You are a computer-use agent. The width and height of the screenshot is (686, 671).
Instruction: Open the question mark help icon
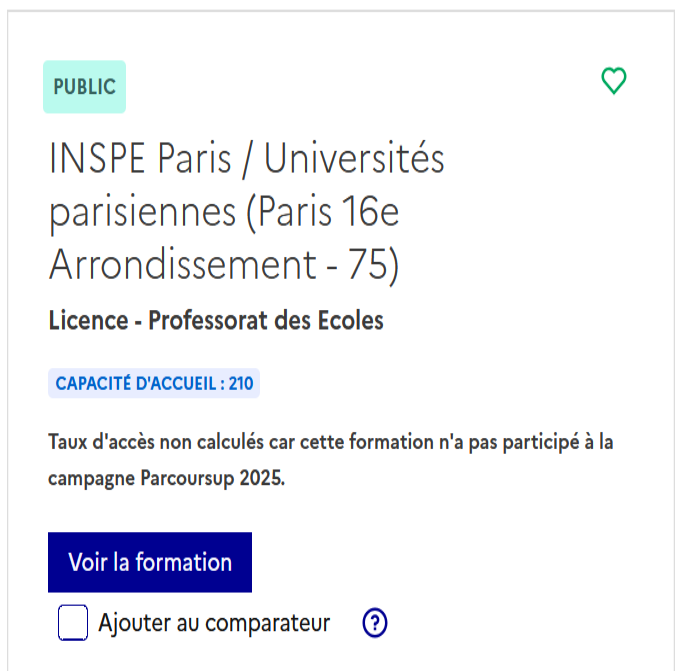tap(375, 624)
